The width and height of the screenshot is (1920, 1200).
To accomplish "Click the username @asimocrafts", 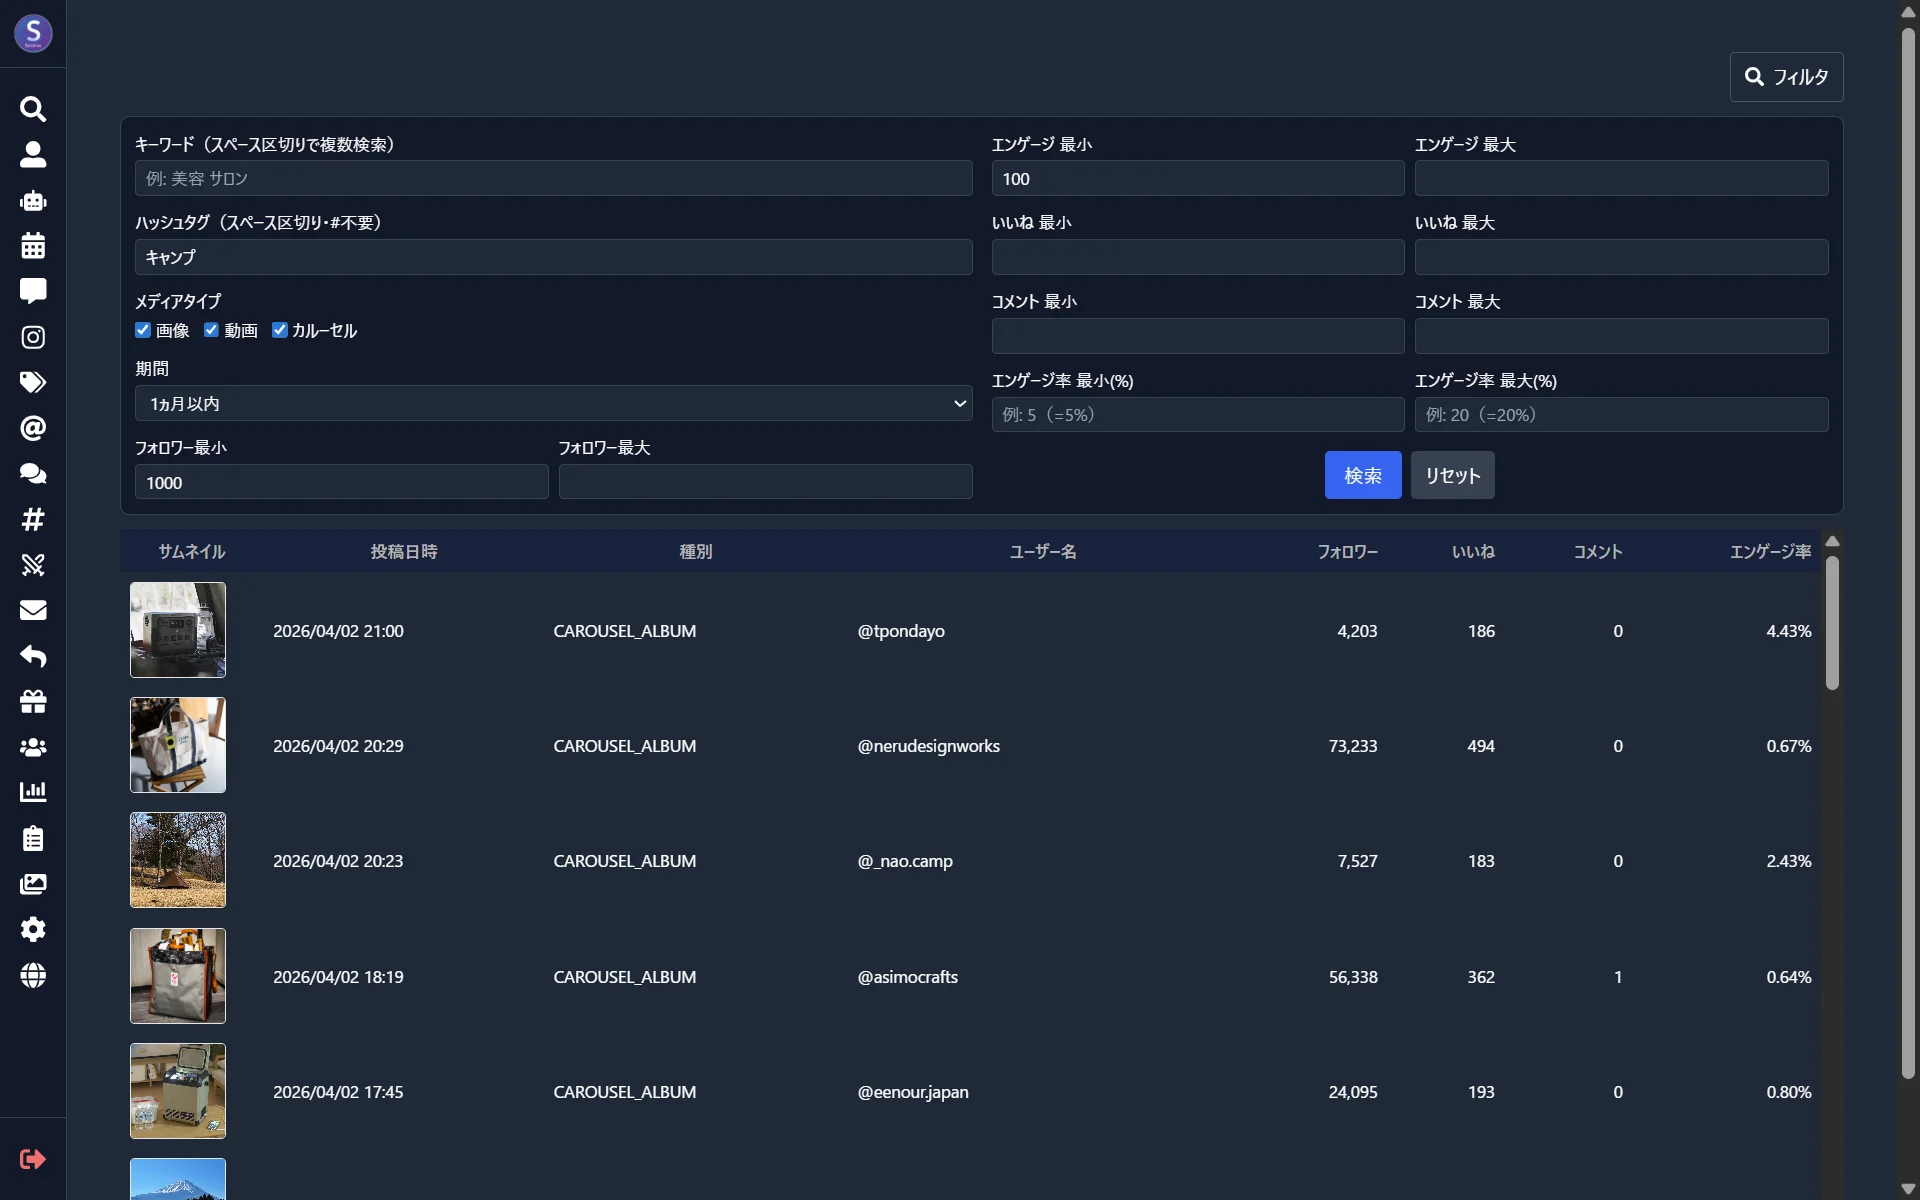I will point(907,977).
